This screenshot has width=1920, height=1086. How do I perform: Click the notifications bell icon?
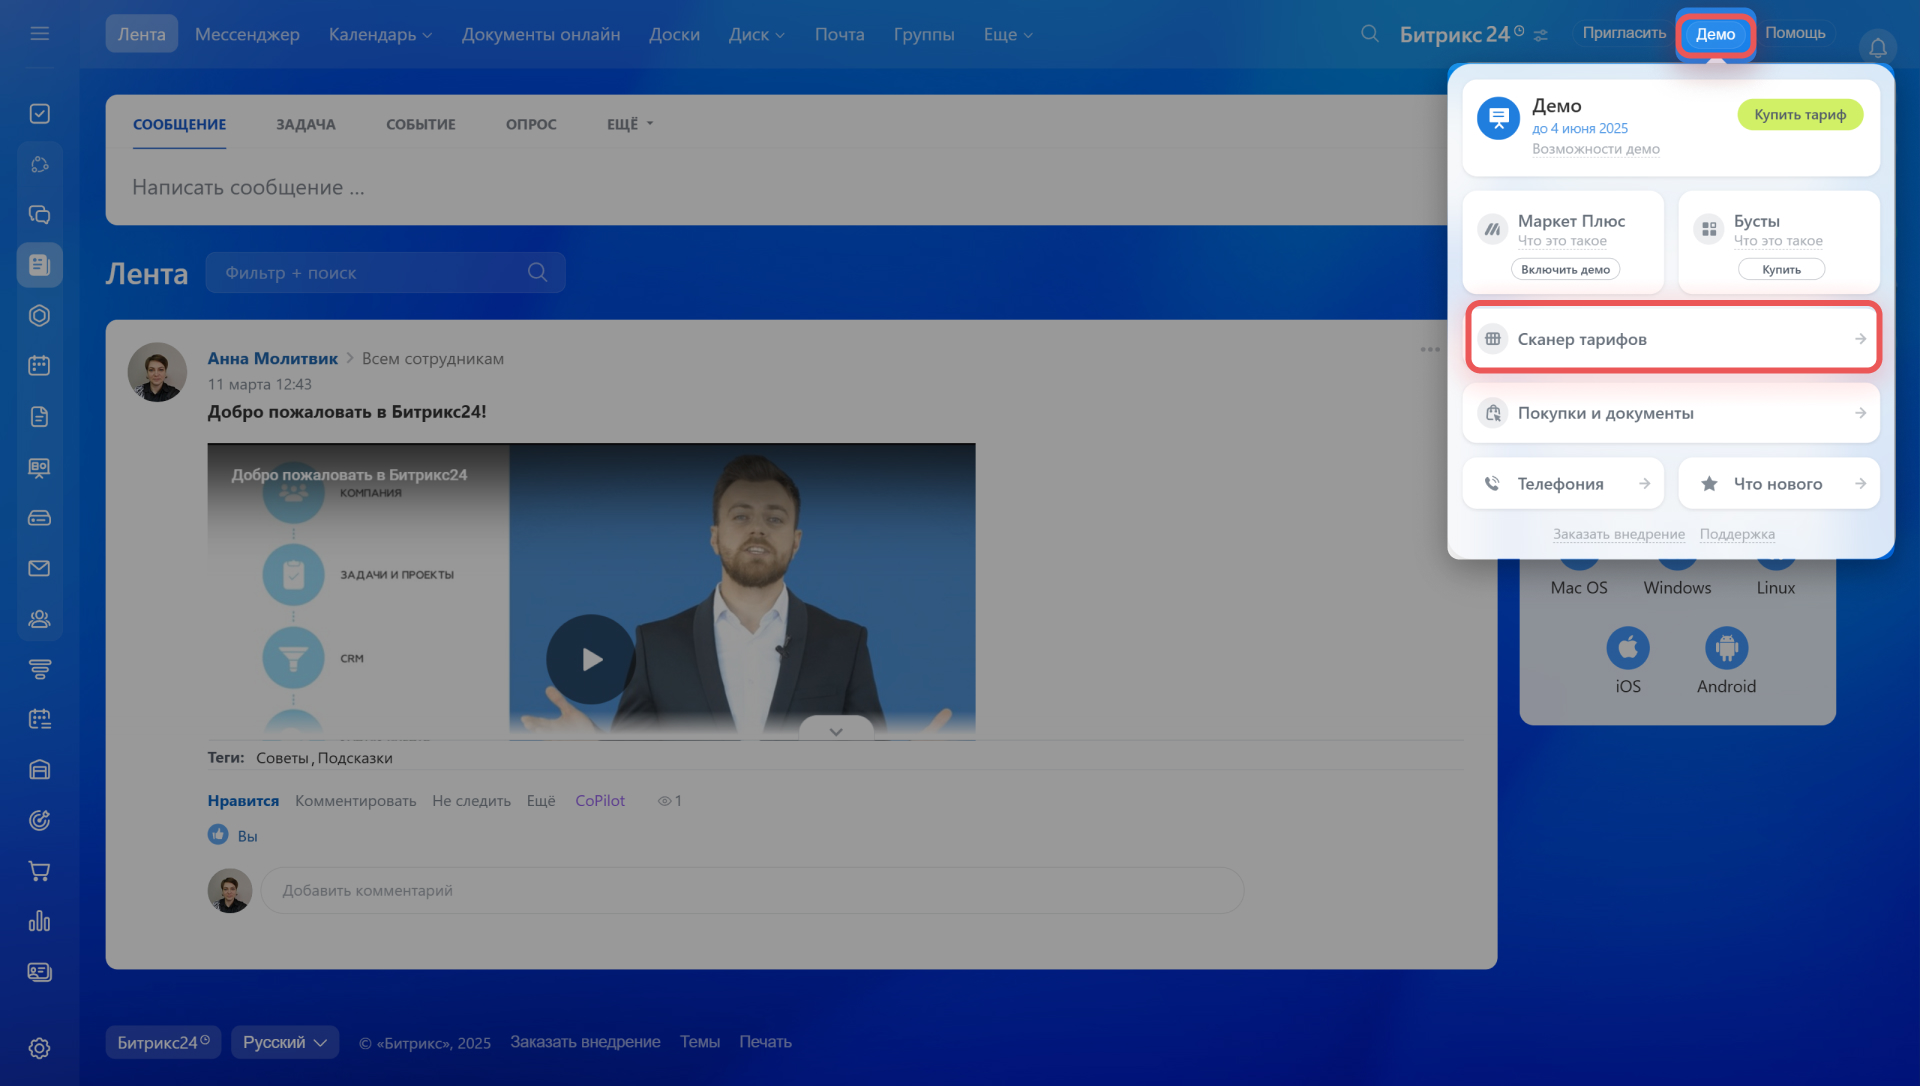pos(1878,47)
